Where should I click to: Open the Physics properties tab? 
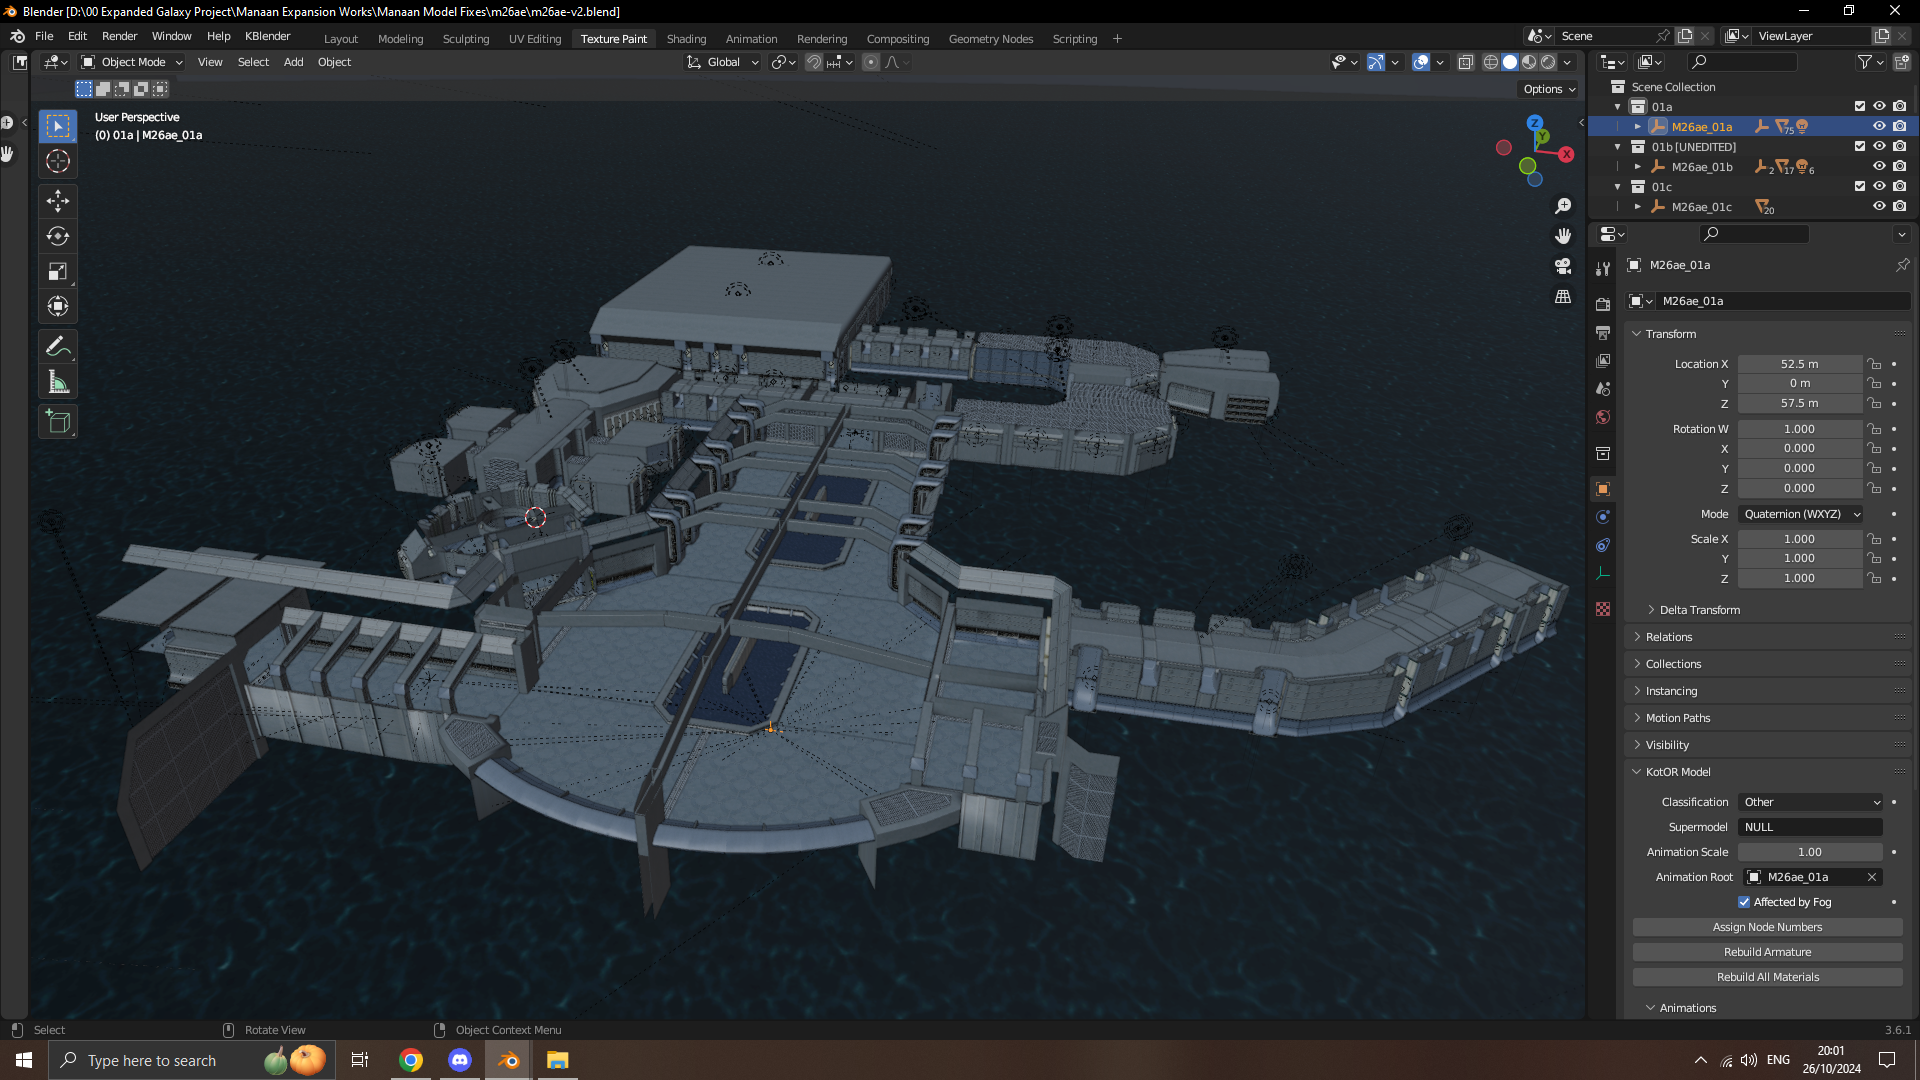(1603, 517)
